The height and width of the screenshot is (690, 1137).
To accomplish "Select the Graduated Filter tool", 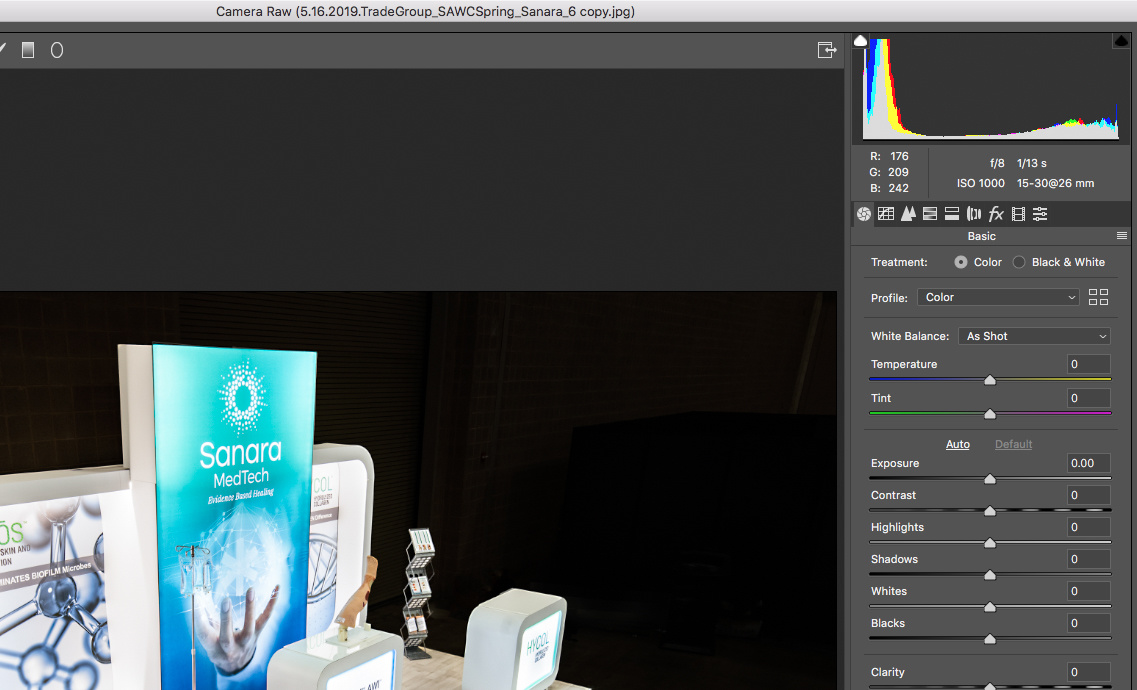I will point(28,50).
